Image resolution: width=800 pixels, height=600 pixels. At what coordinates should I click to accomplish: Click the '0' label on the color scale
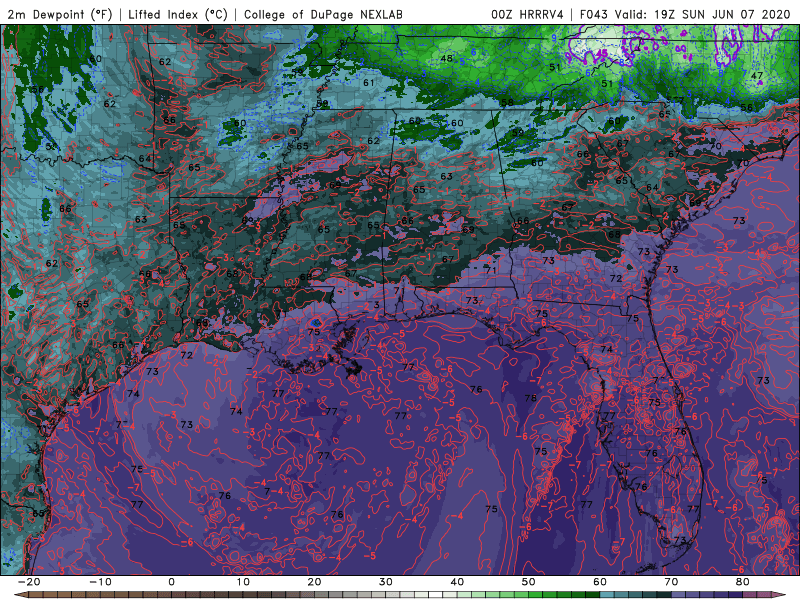coord(171,582)
